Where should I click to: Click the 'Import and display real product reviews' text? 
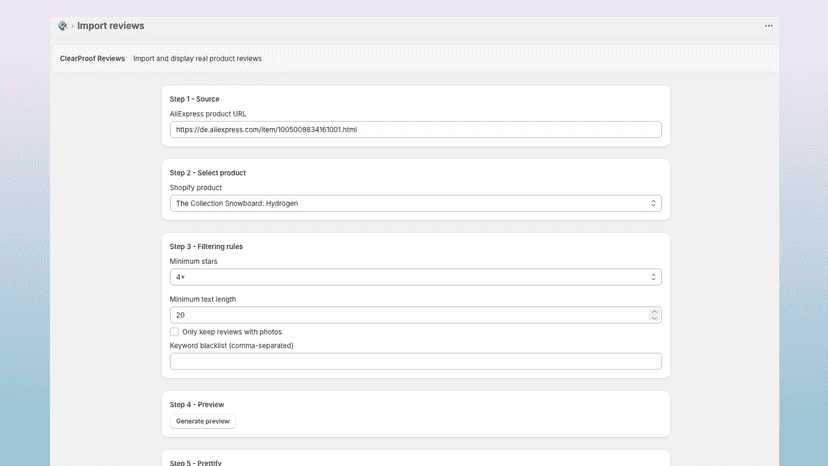[x=197, y=59]
